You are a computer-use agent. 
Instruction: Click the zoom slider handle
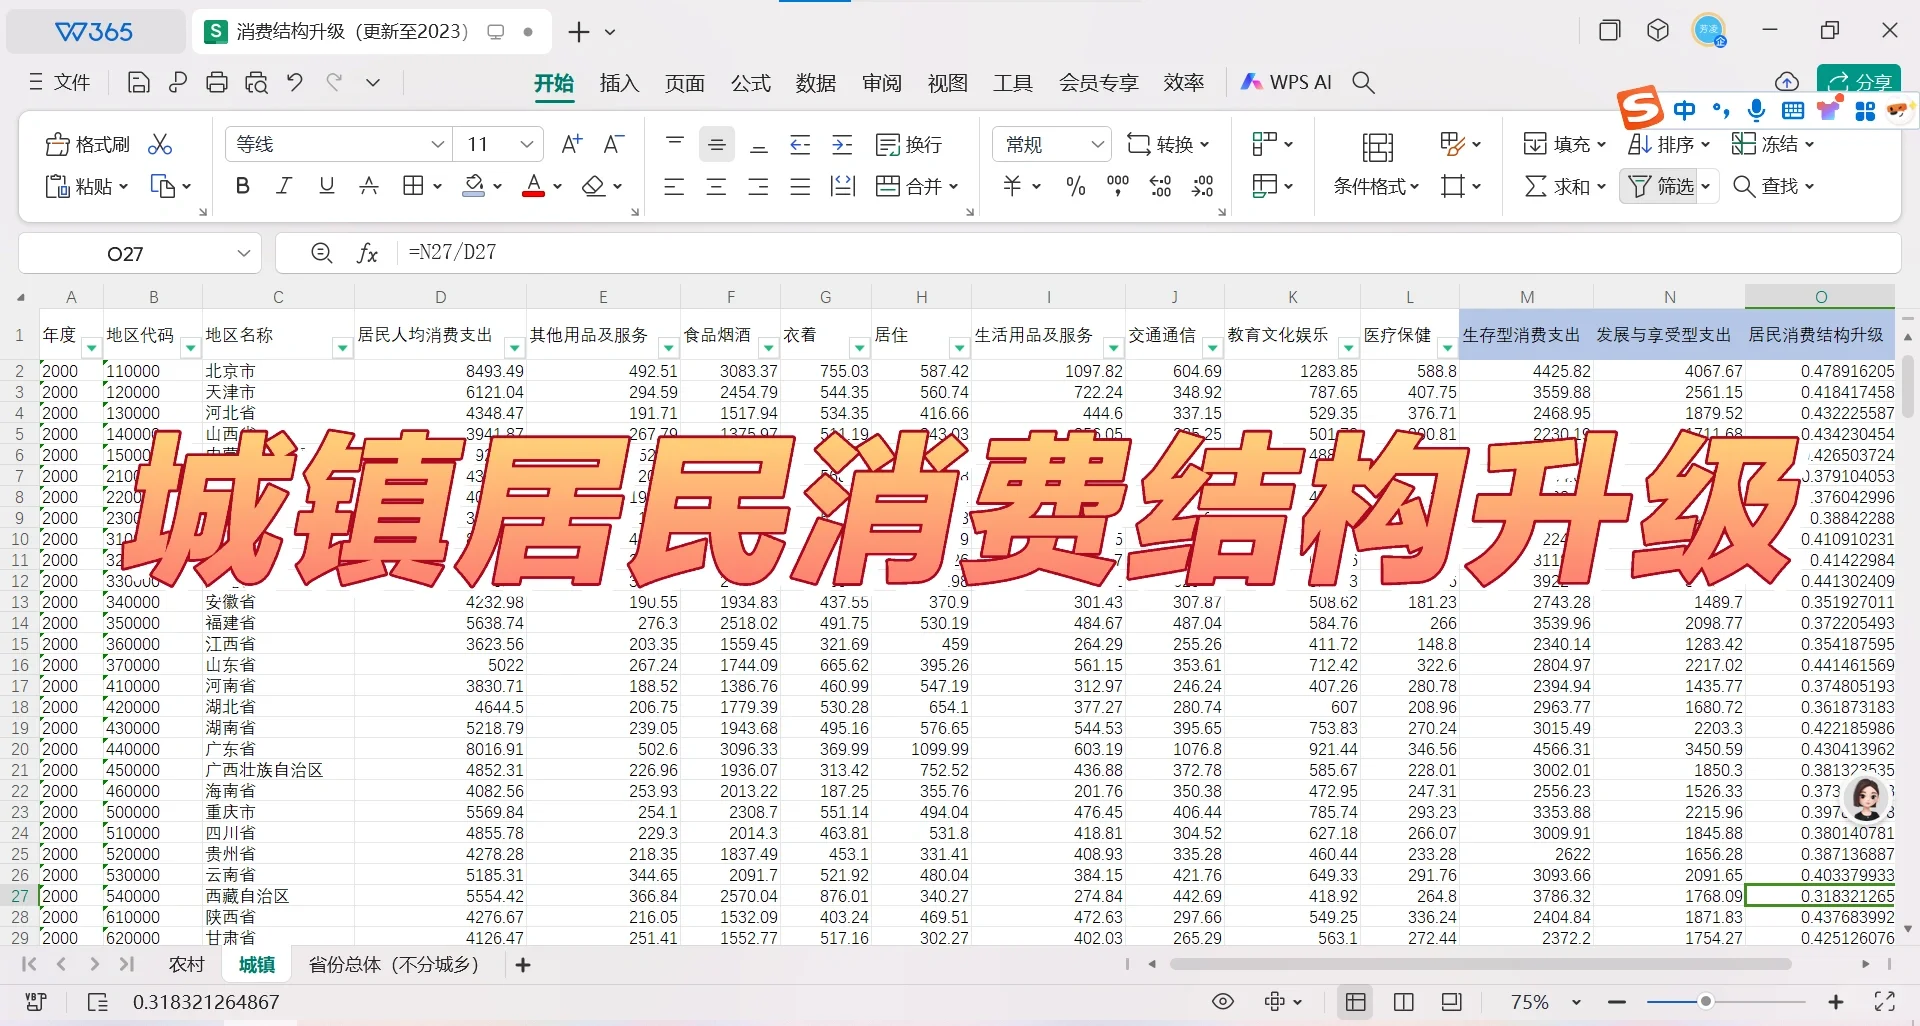coord(1706,1001)
